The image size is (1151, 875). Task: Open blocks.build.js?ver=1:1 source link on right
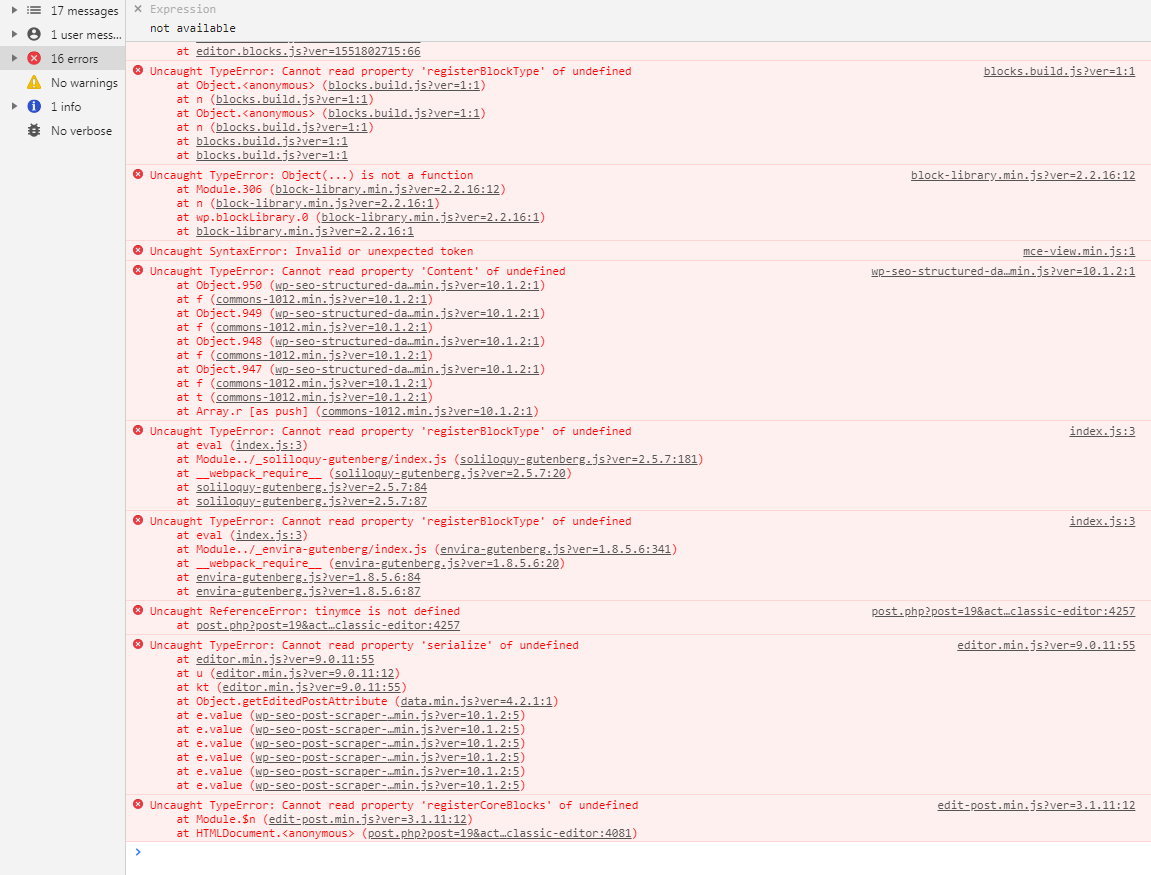[x=1059, y=71]
